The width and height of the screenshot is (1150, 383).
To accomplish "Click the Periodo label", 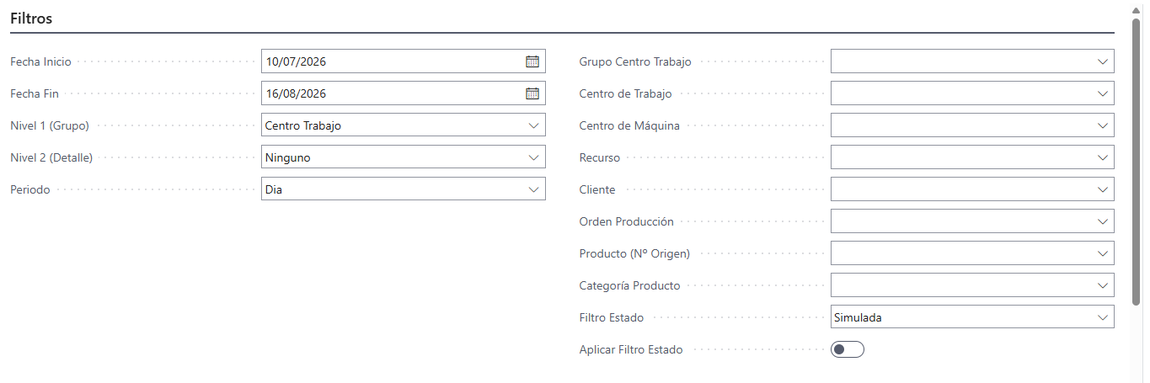I will [x=30, y=189].
